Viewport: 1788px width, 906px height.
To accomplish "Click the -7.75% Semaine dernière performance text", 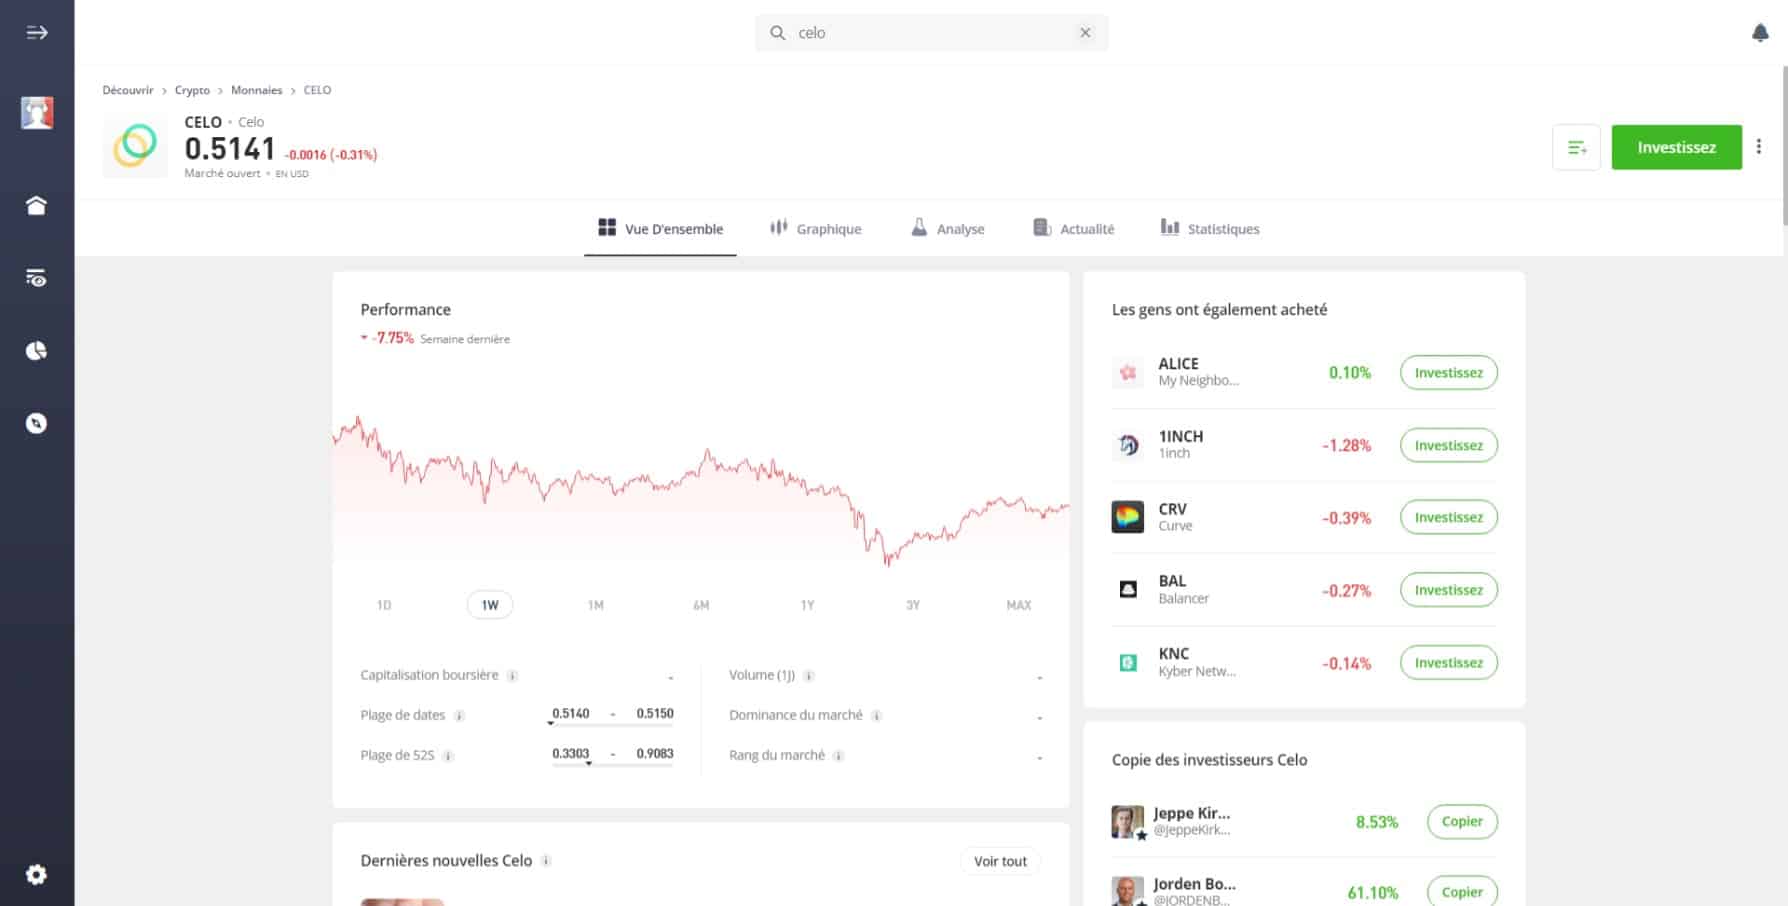I will [435, 338].
